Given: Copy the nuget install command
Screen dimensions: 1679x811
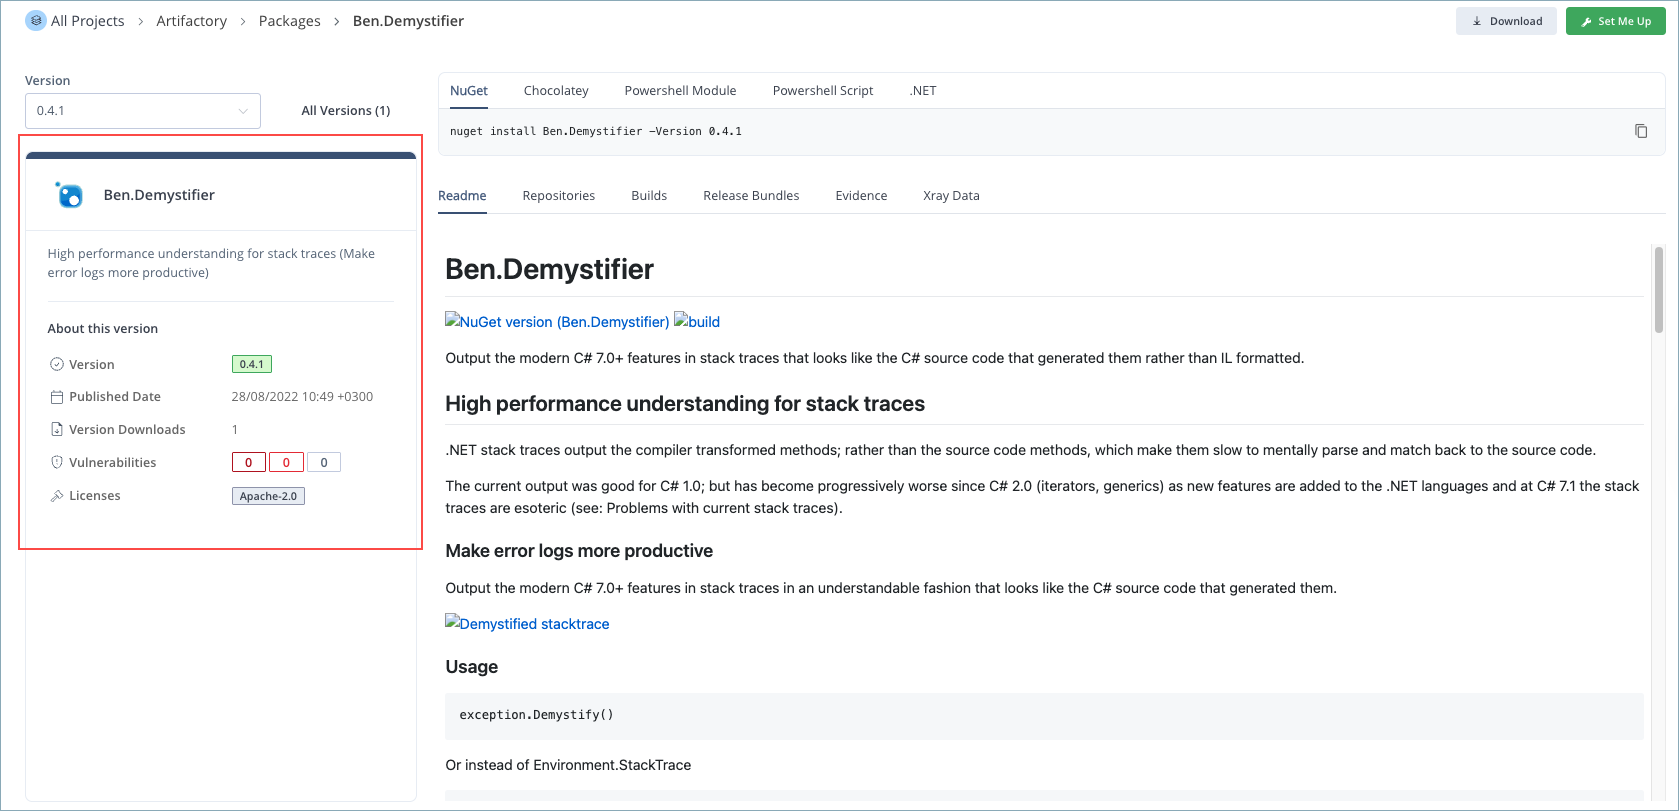Looking at the screenshot, I should pyautogui.click(x=1641, y=131).
